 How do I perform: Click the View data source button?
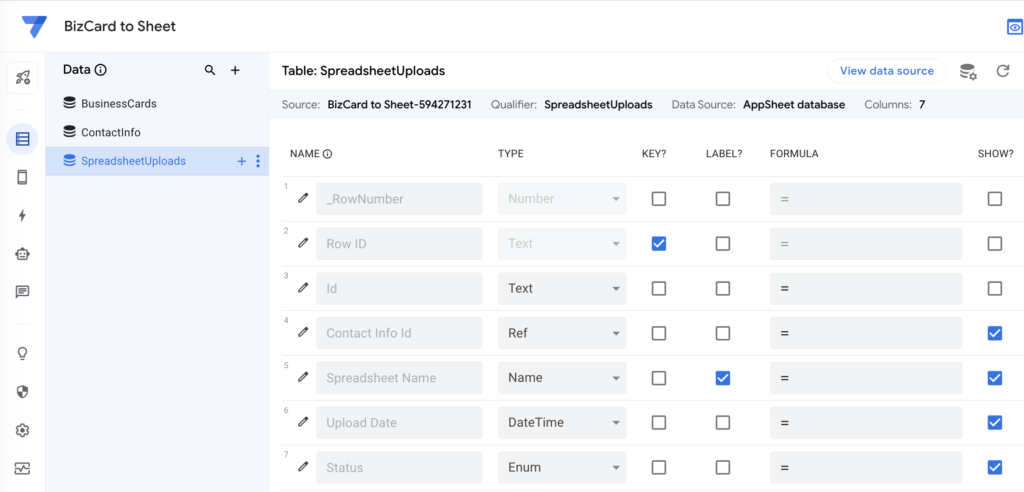click(886, 71)
